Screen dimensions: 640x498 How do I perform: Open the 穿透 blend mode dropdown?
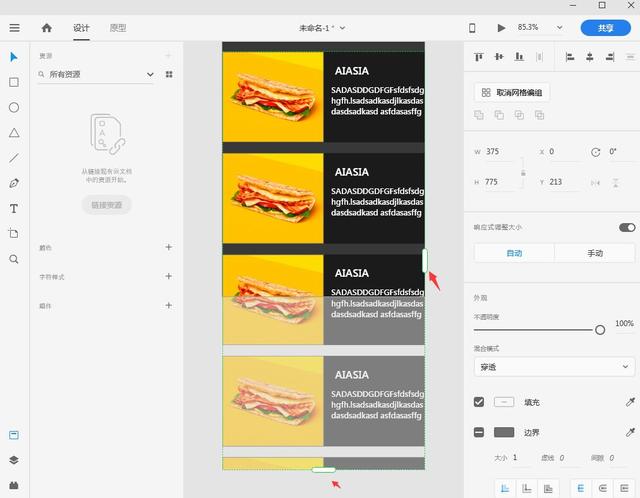(555, 367)
